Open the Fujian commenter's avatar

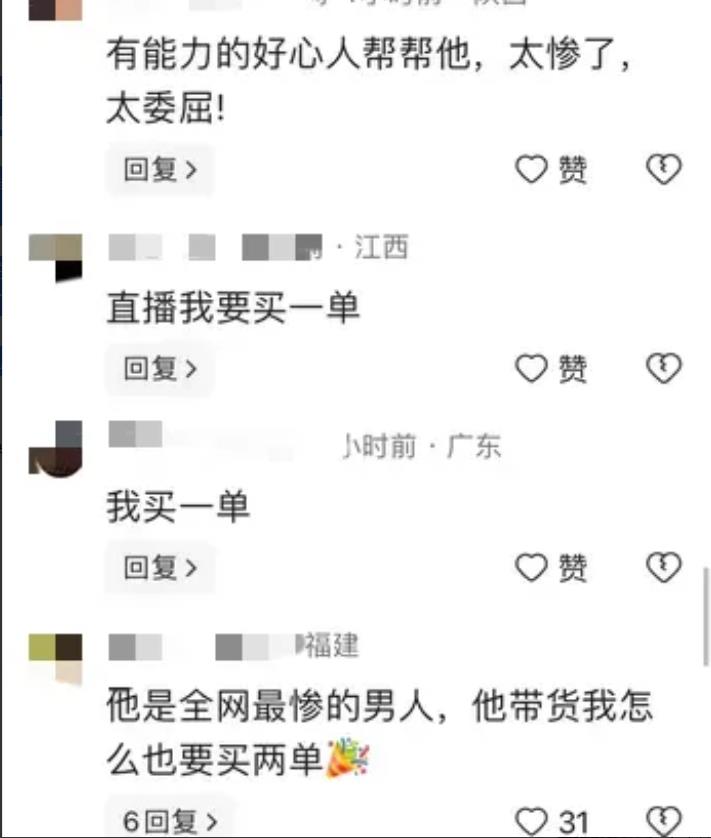point(55,658)
